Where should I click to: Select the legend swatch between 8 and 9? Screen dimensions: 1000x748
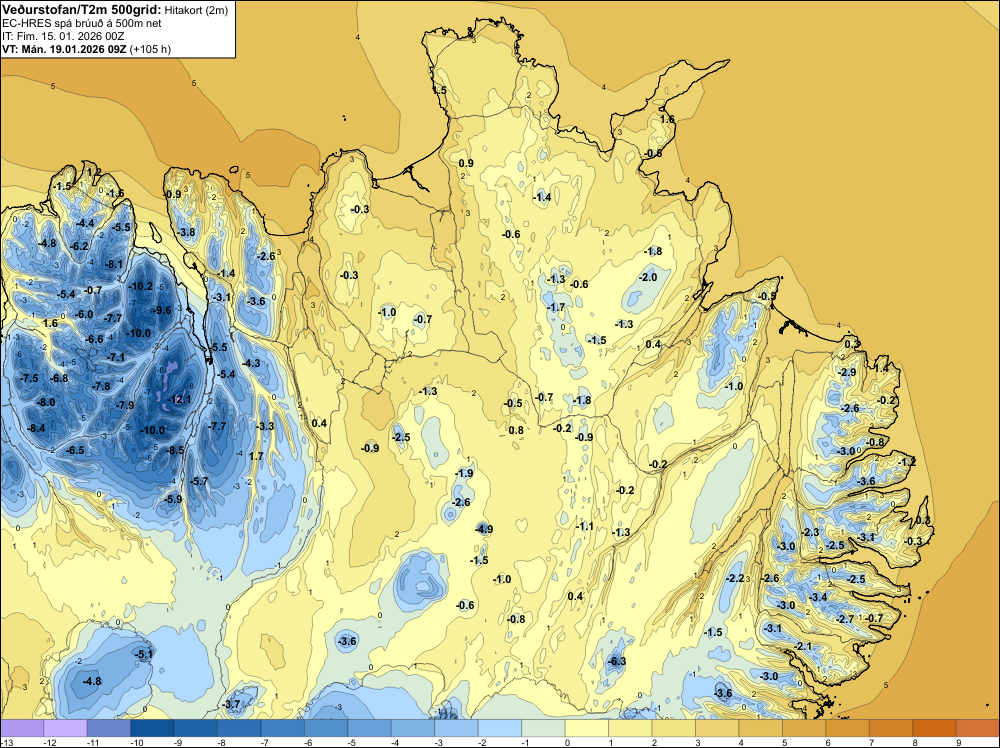pos(934,728)
